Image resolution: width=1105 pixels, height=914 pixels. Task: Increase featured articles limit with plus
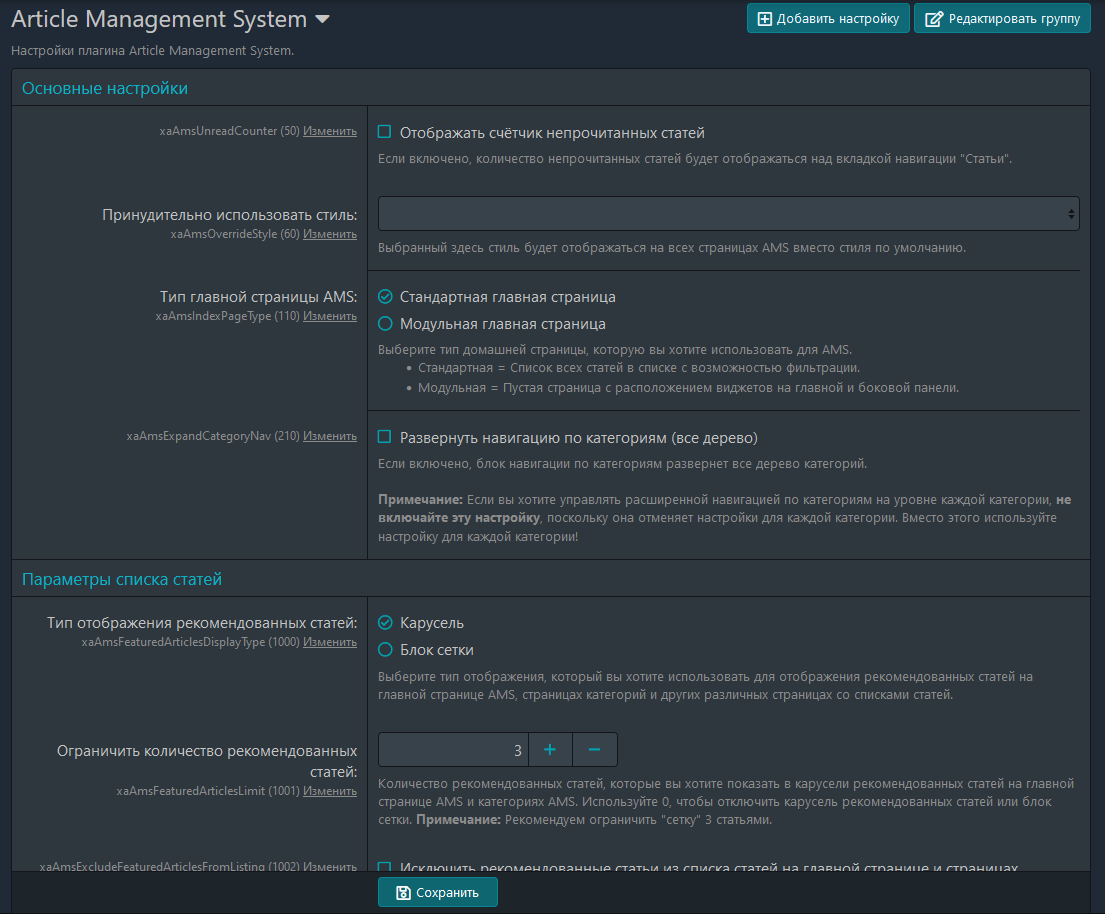tap(549, 750)
